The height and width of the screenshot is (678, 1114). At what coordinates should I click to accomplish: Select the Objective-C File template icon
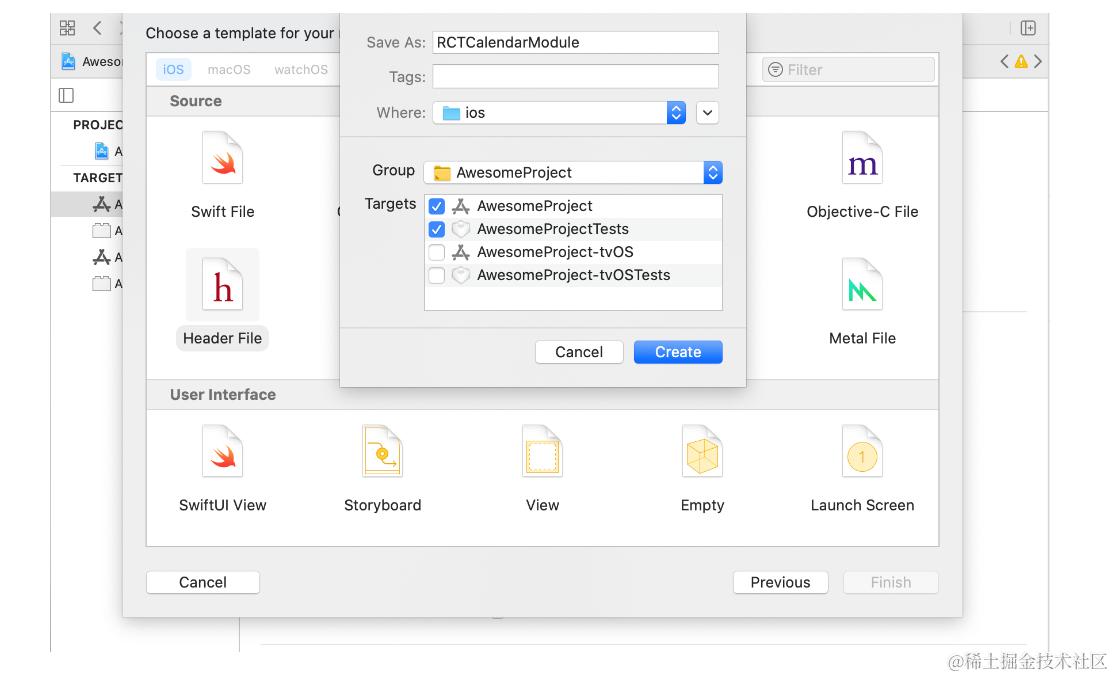[x=862, y=158]
